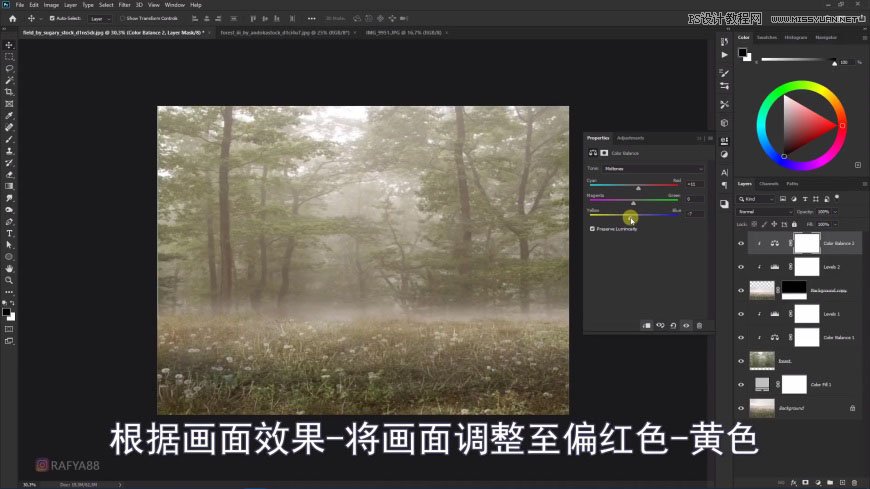Viewport: 870px width, 489px height.
Task: Click the Home icon in options bar
Action: click(12, 18)
